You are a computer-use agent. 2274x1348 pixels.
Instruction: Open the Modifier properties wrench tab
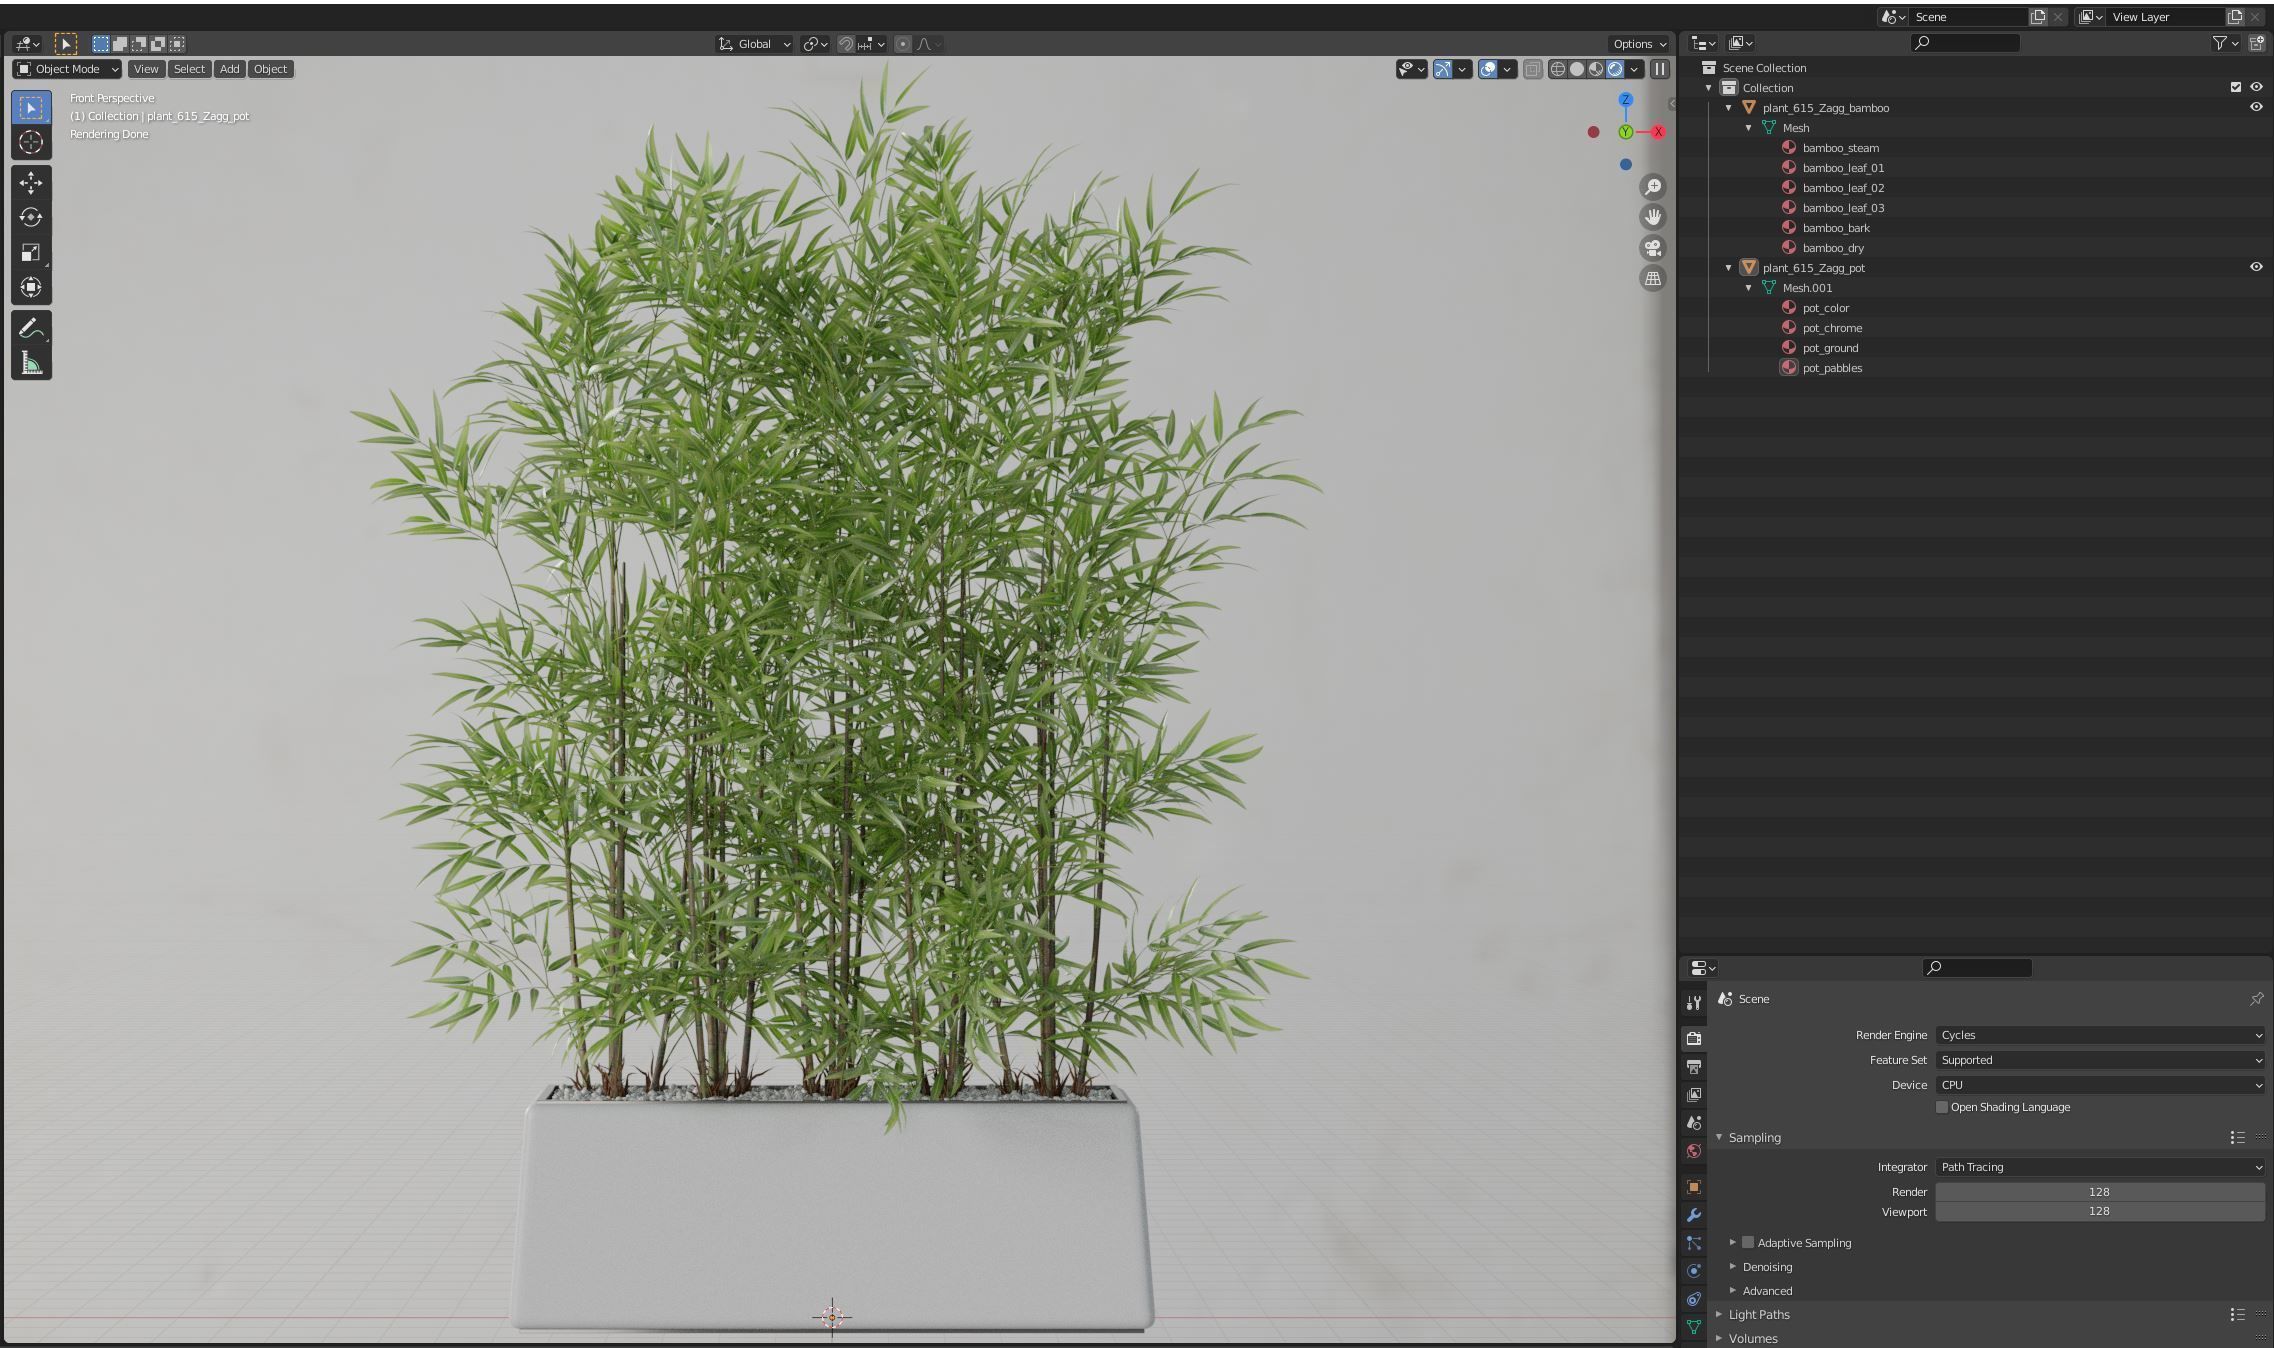coord(1694,1215)
